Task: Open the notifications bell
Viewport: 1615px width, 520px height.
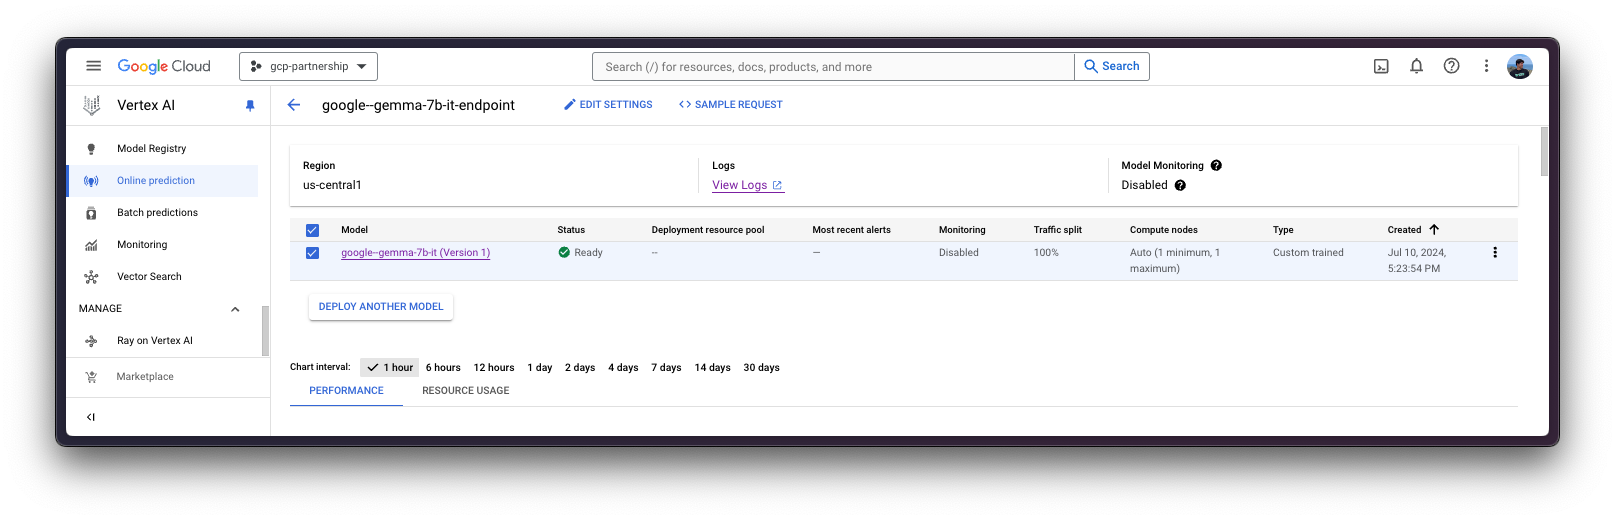Action: [1416, 66]
